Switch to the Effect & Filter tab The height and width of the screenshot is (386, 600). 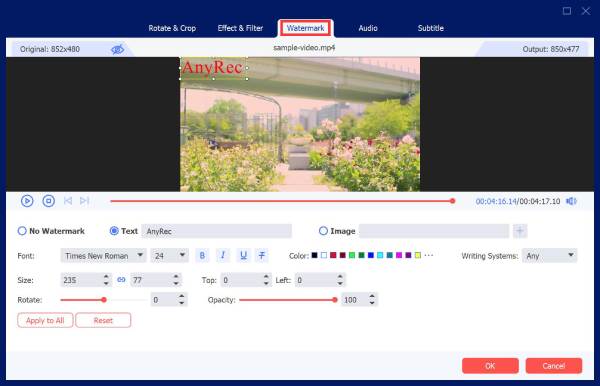[x=240, y=28]
